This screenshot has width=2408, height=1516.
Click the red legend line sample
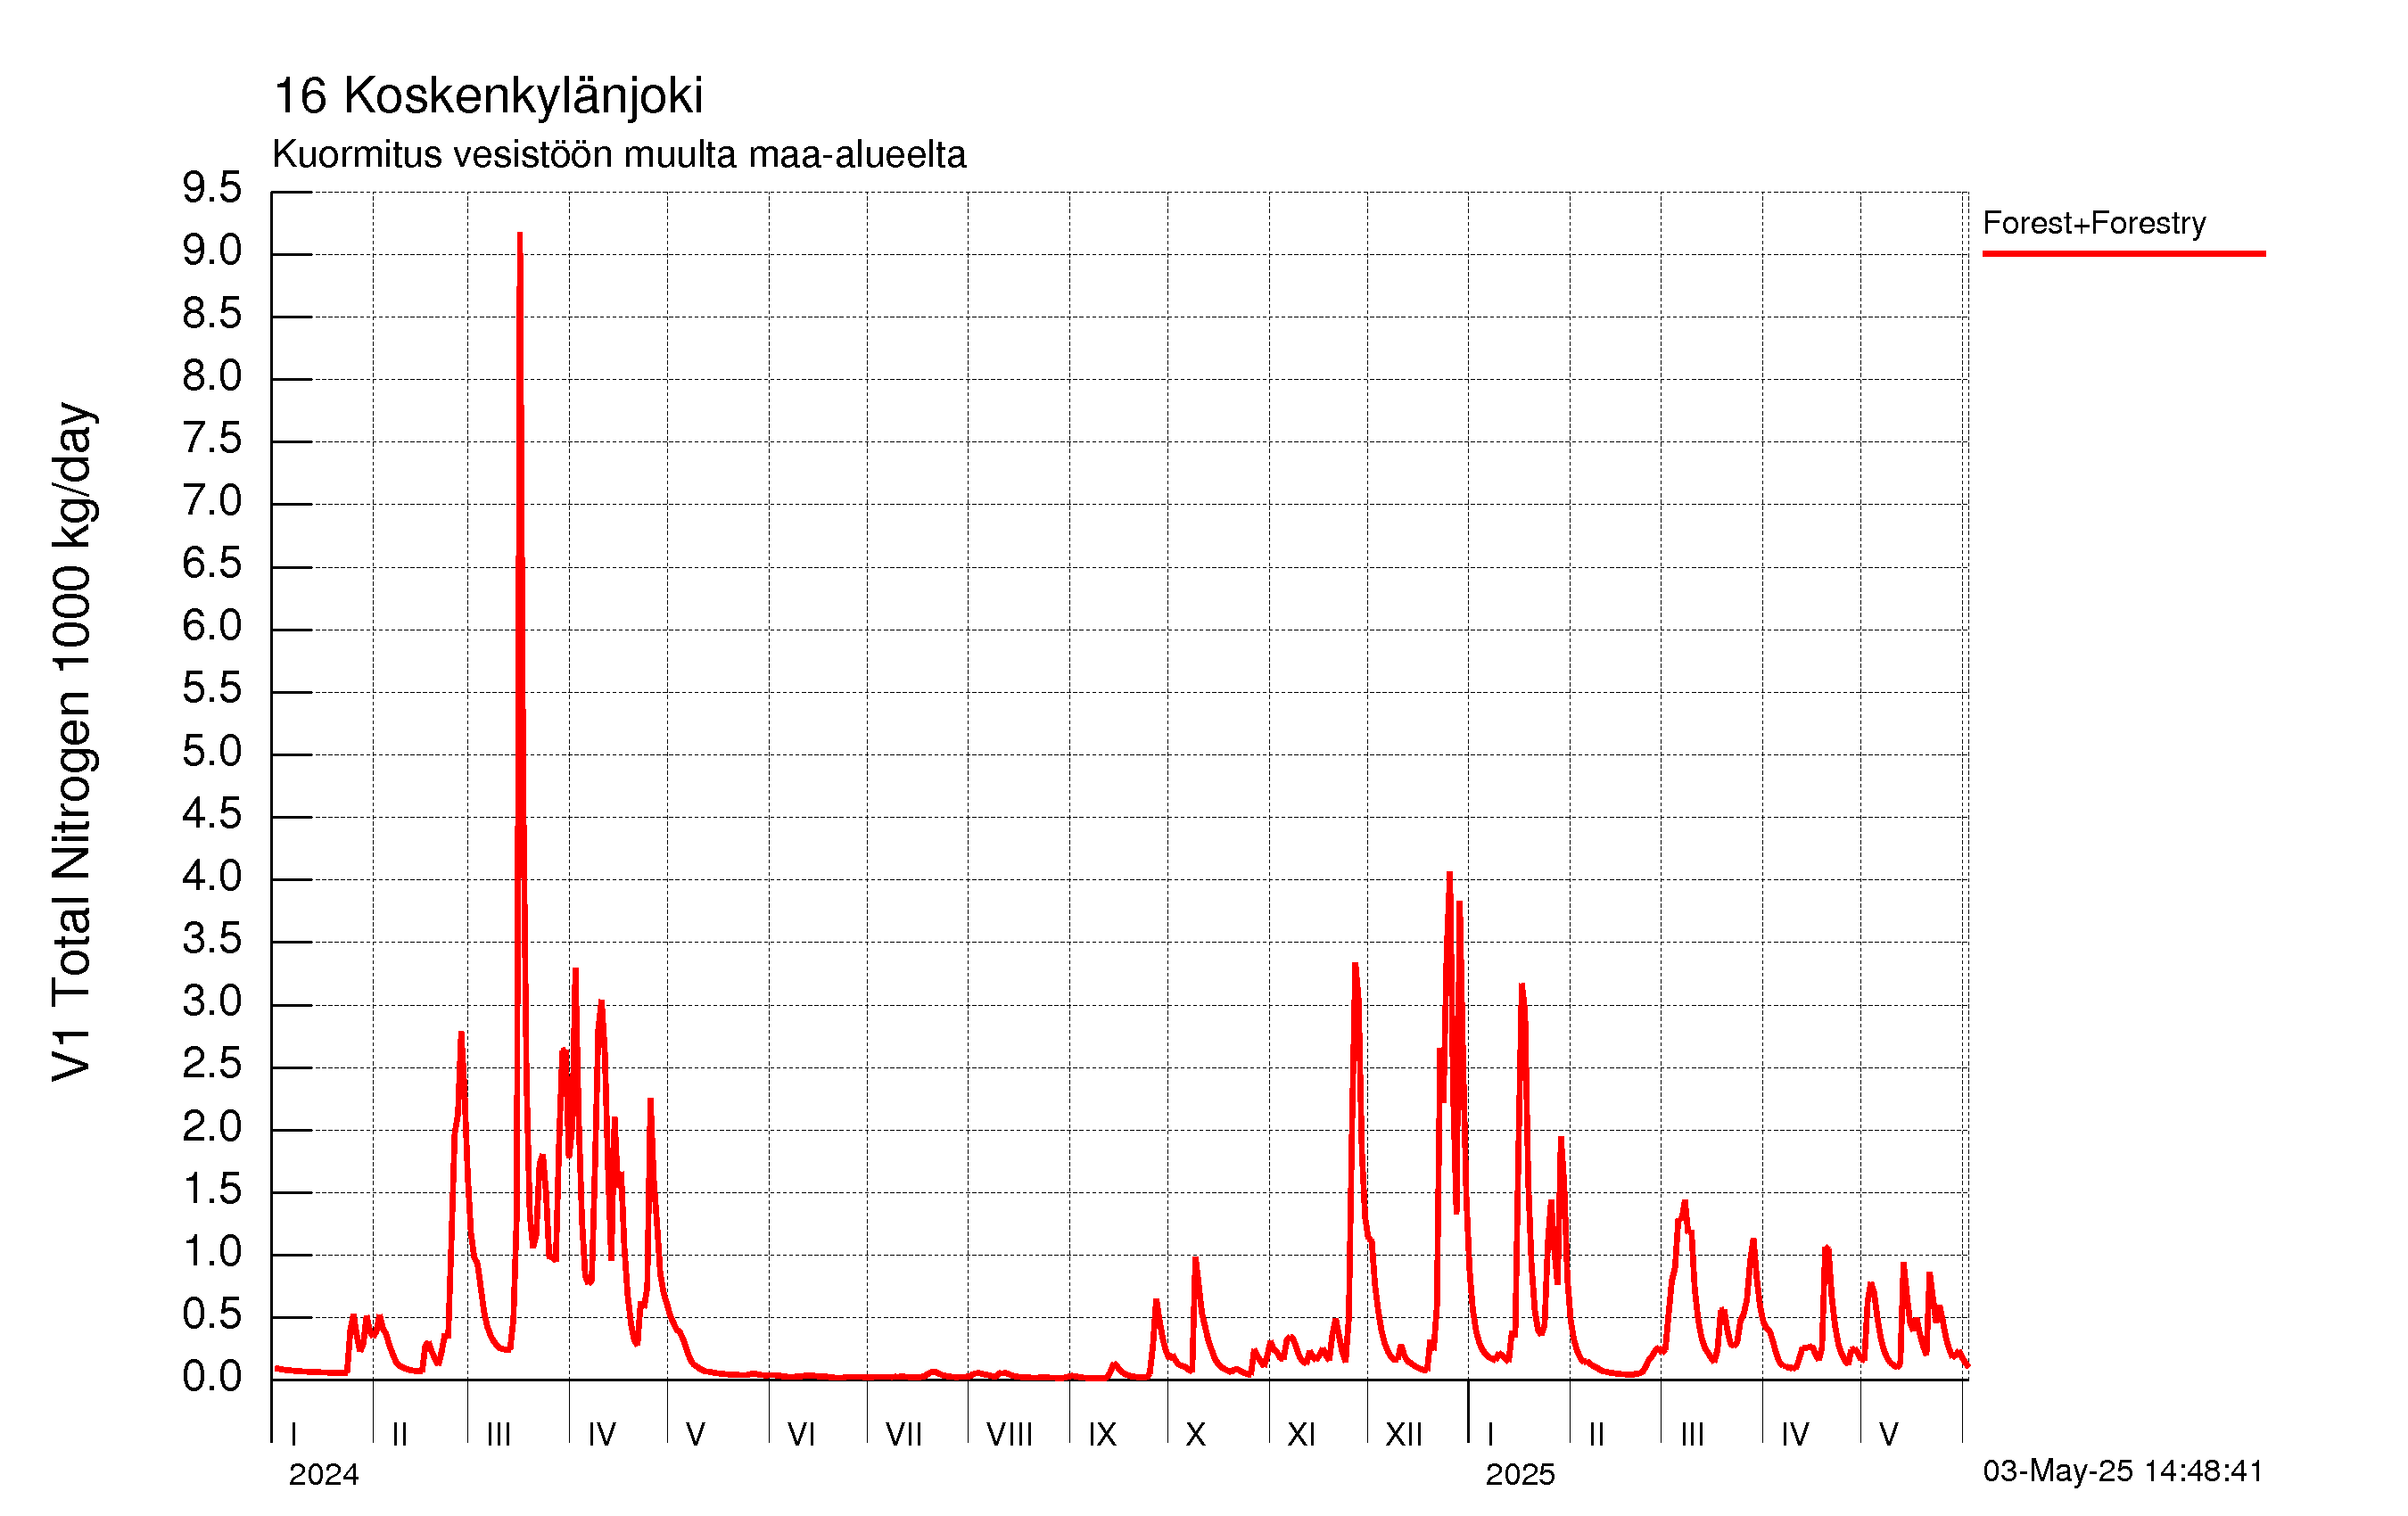coord(2123,254)
